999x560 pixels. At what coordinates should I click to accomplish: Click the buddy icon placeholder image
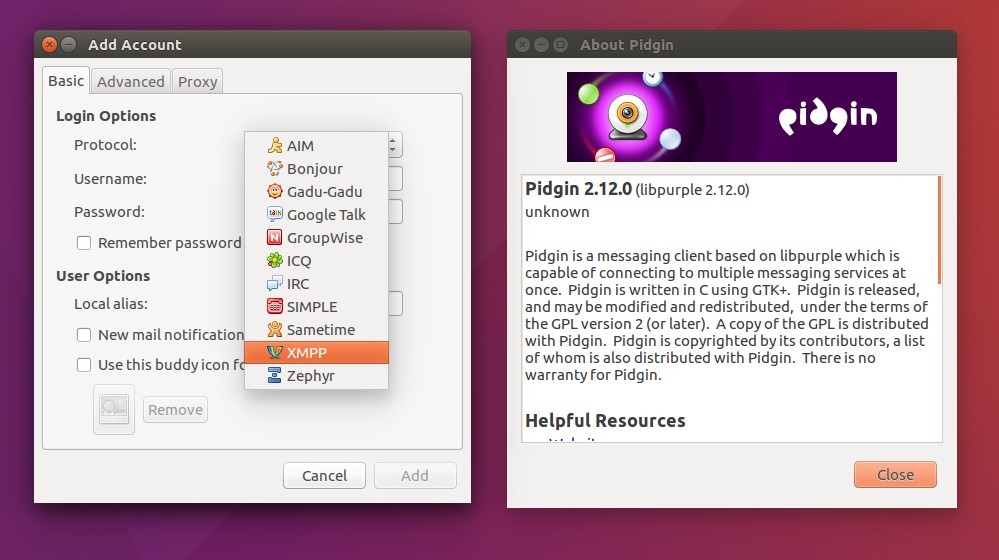click(114, 409)
